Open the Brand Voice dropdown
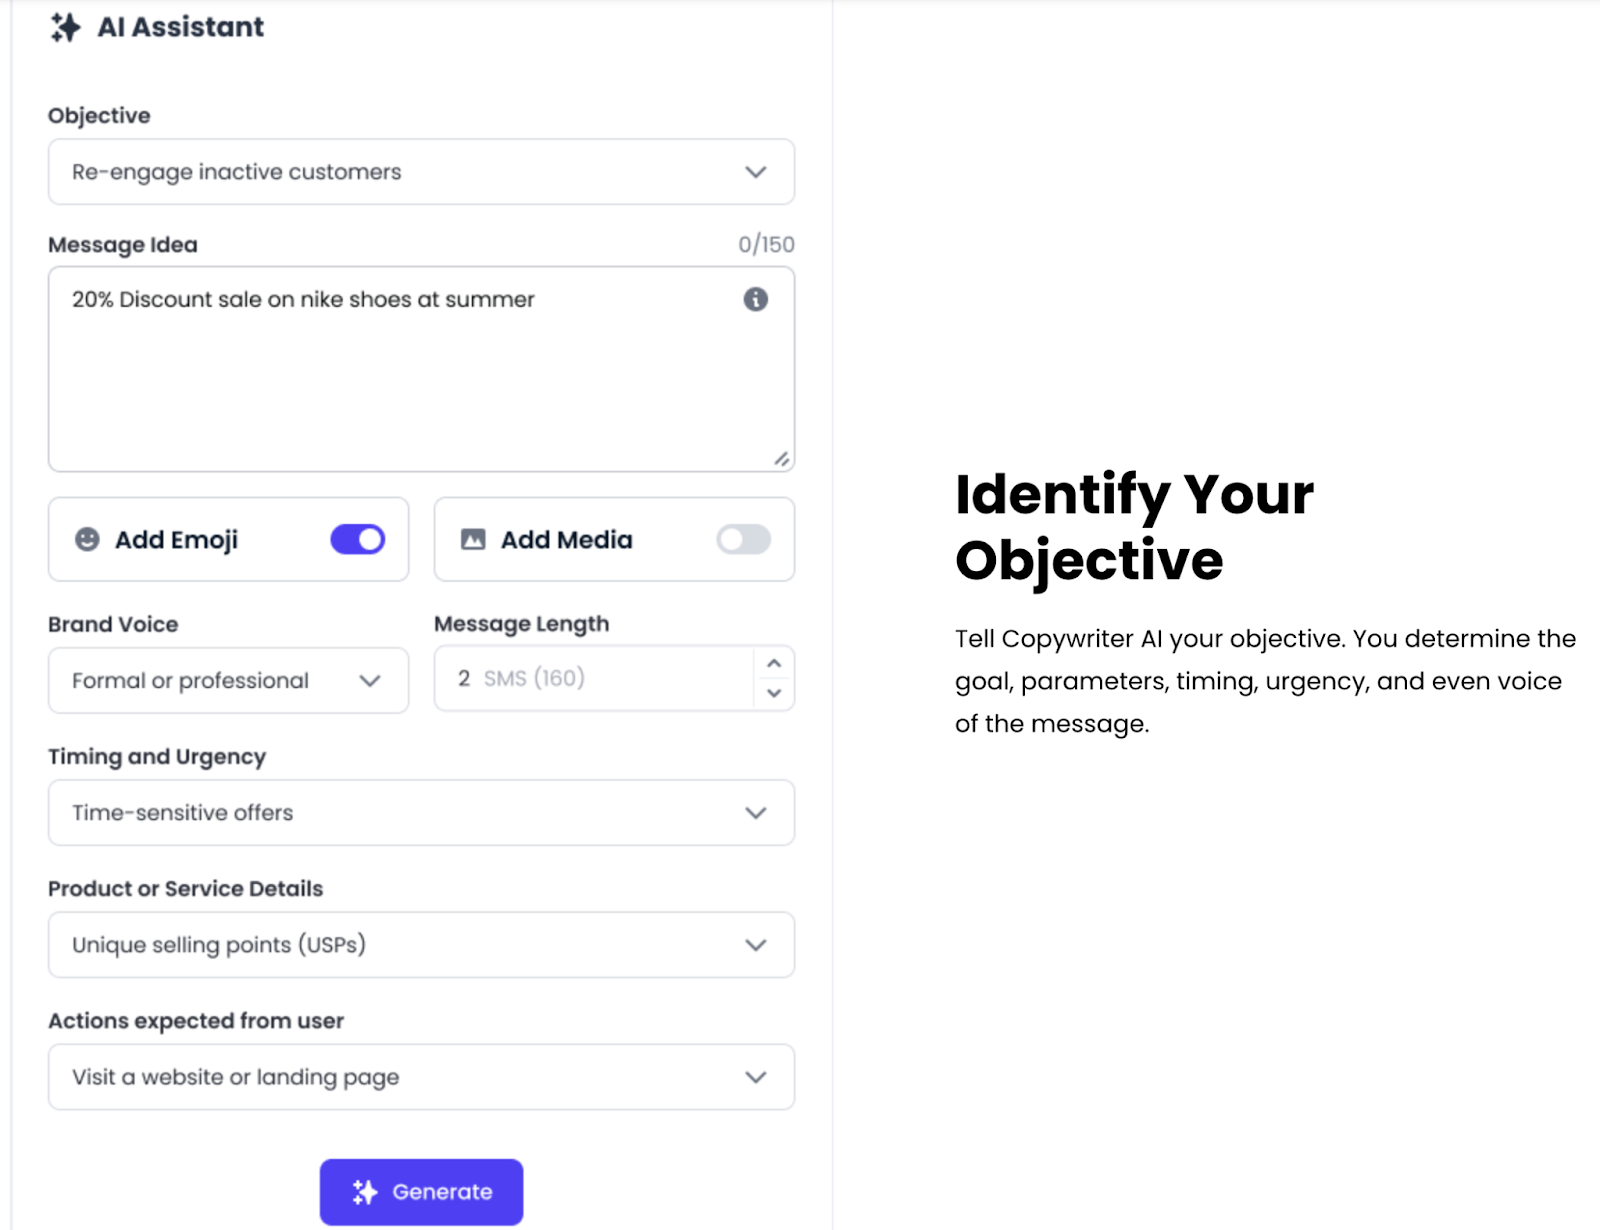Image resolution: width=1600 pixels, height=1230 pixels. pyautogui.click(x=228, y=680)
